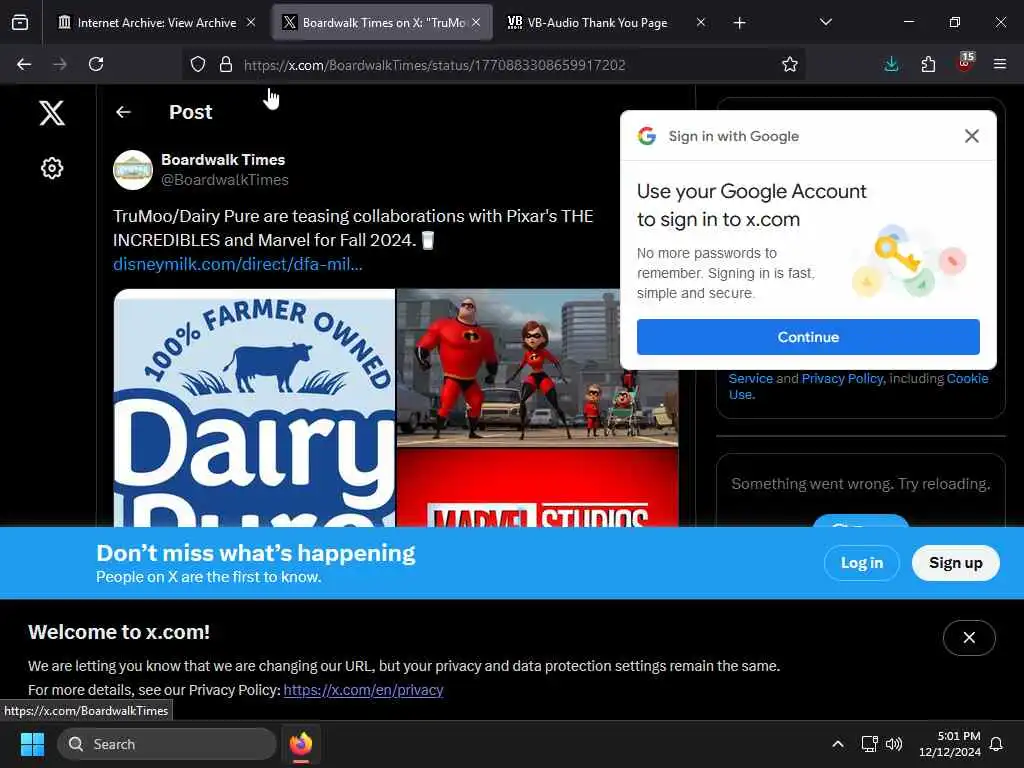Viewport: 1024px width, 768px height.
Task: Open the settings gear in sidebar
Action: coord(52,168)
